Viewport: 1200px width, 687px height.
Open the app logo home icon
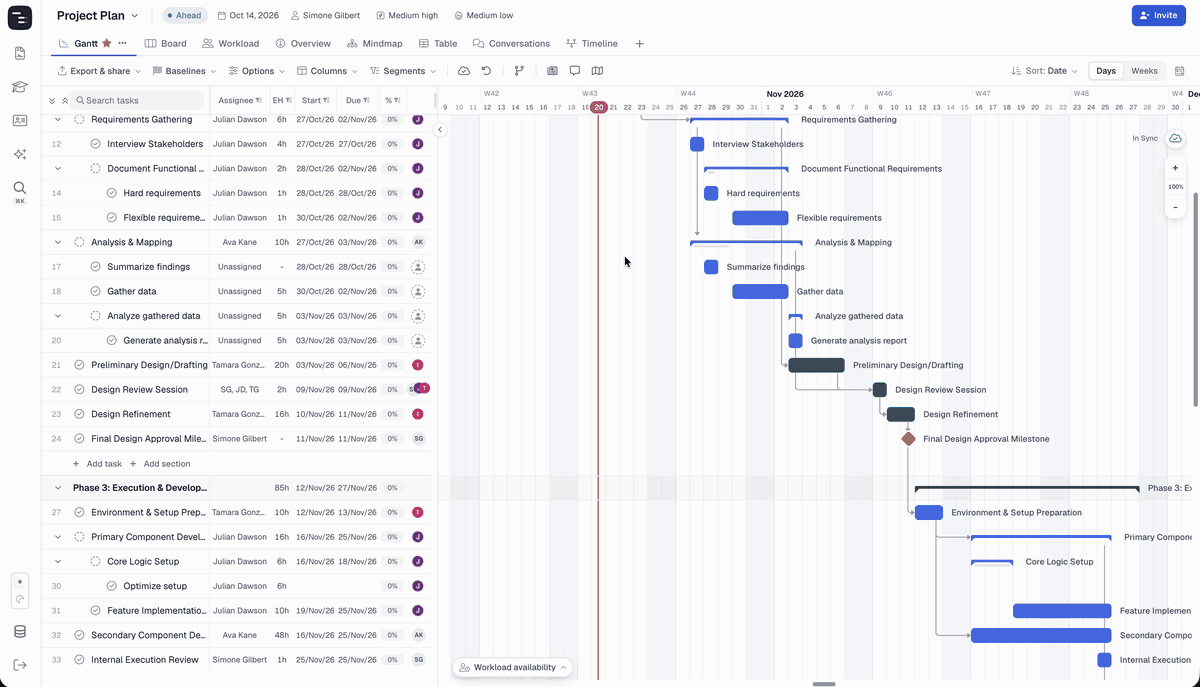[x=20, y=17]
